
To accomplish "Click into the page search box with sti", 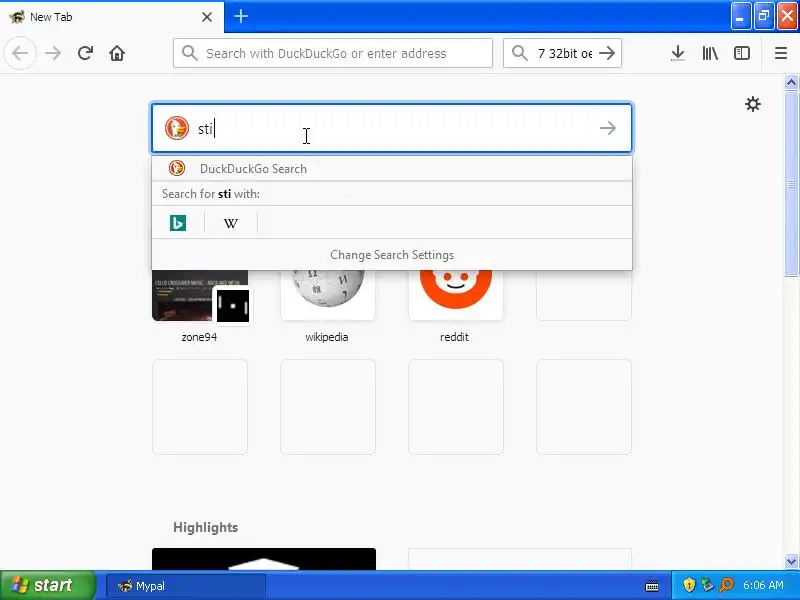I will [x=392, y=128].
